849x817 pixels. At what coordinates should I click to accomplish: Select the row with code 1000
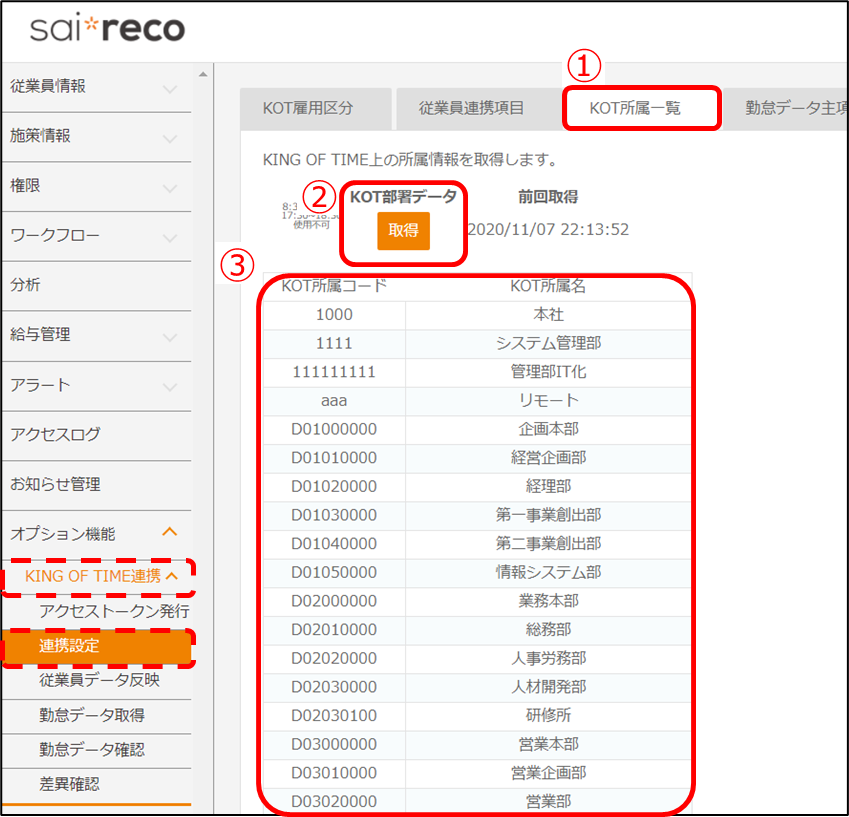pos(477,315)
